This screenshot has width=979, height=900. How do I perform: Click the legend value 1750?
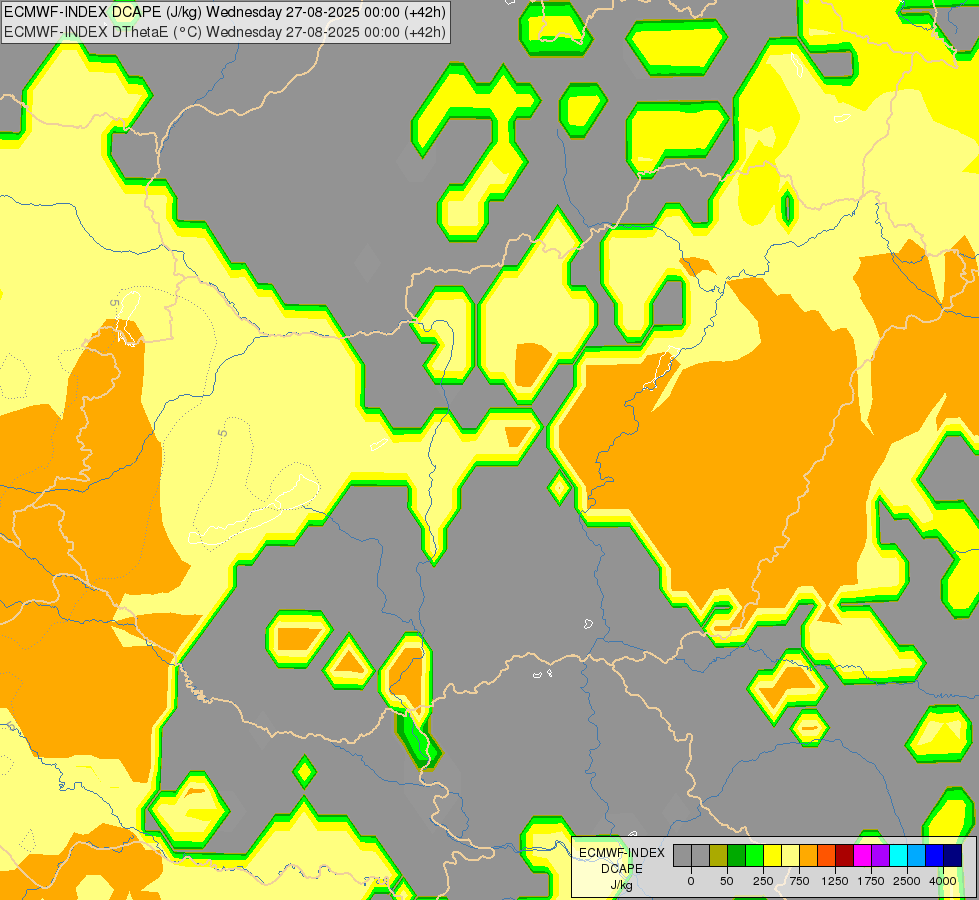pos(871,881)
